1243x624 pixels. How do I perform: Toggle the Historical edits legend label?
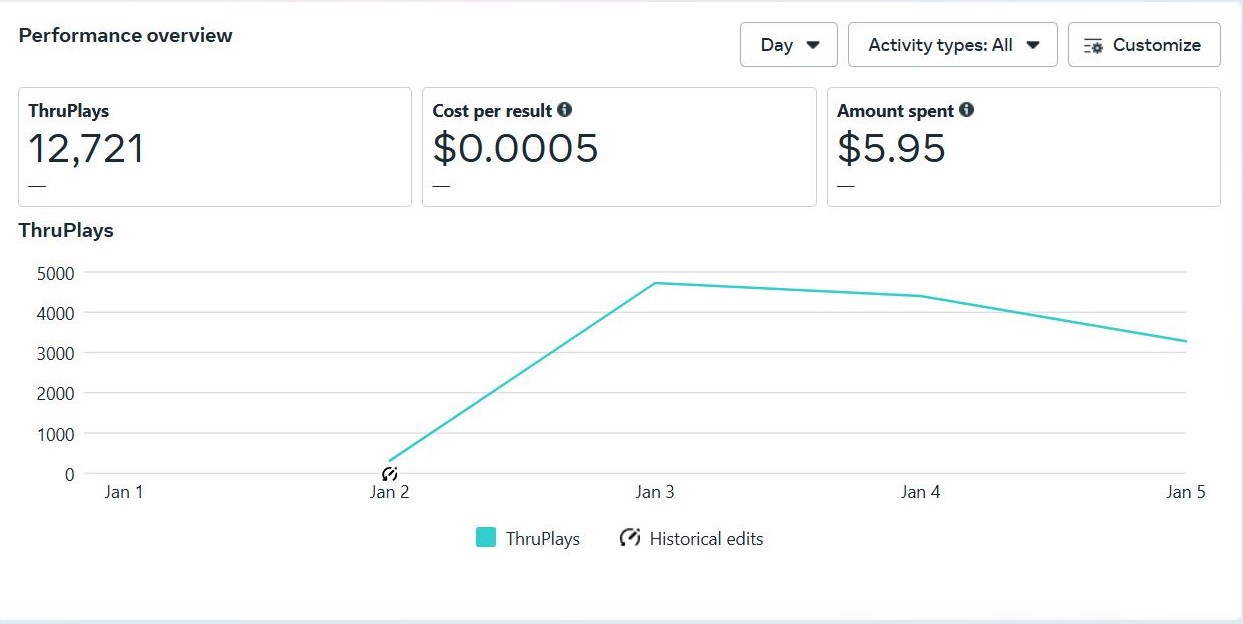pos(706,539)
